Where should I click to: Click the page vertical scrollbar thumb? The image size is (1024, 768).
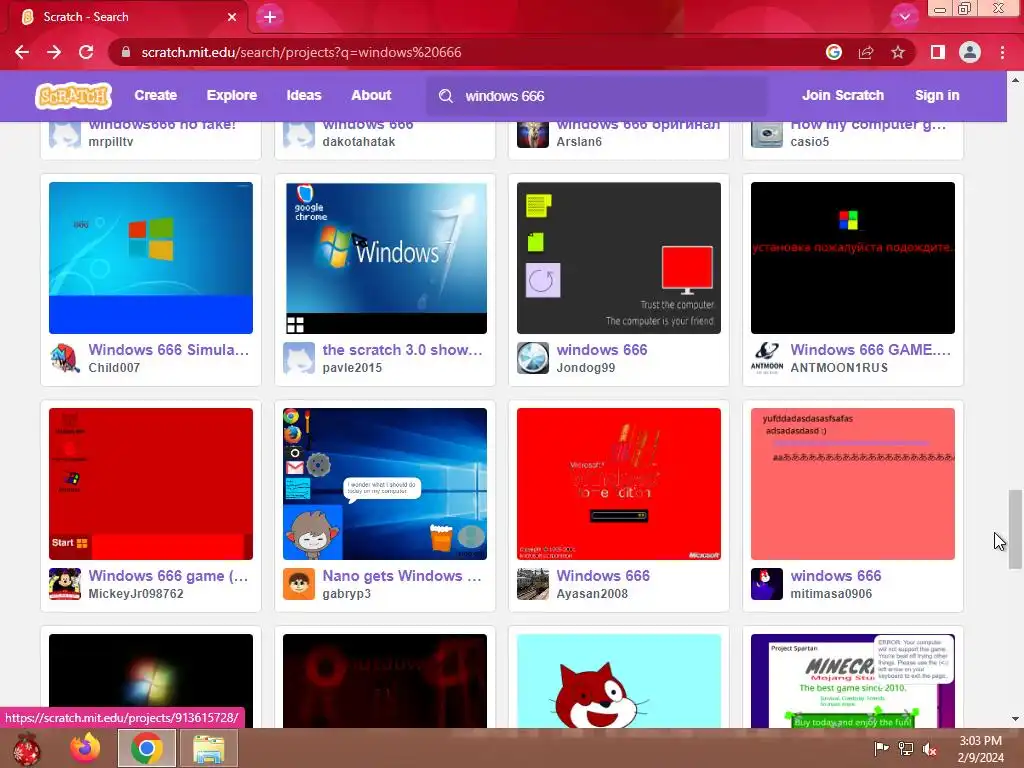[x=1014, y=529]
